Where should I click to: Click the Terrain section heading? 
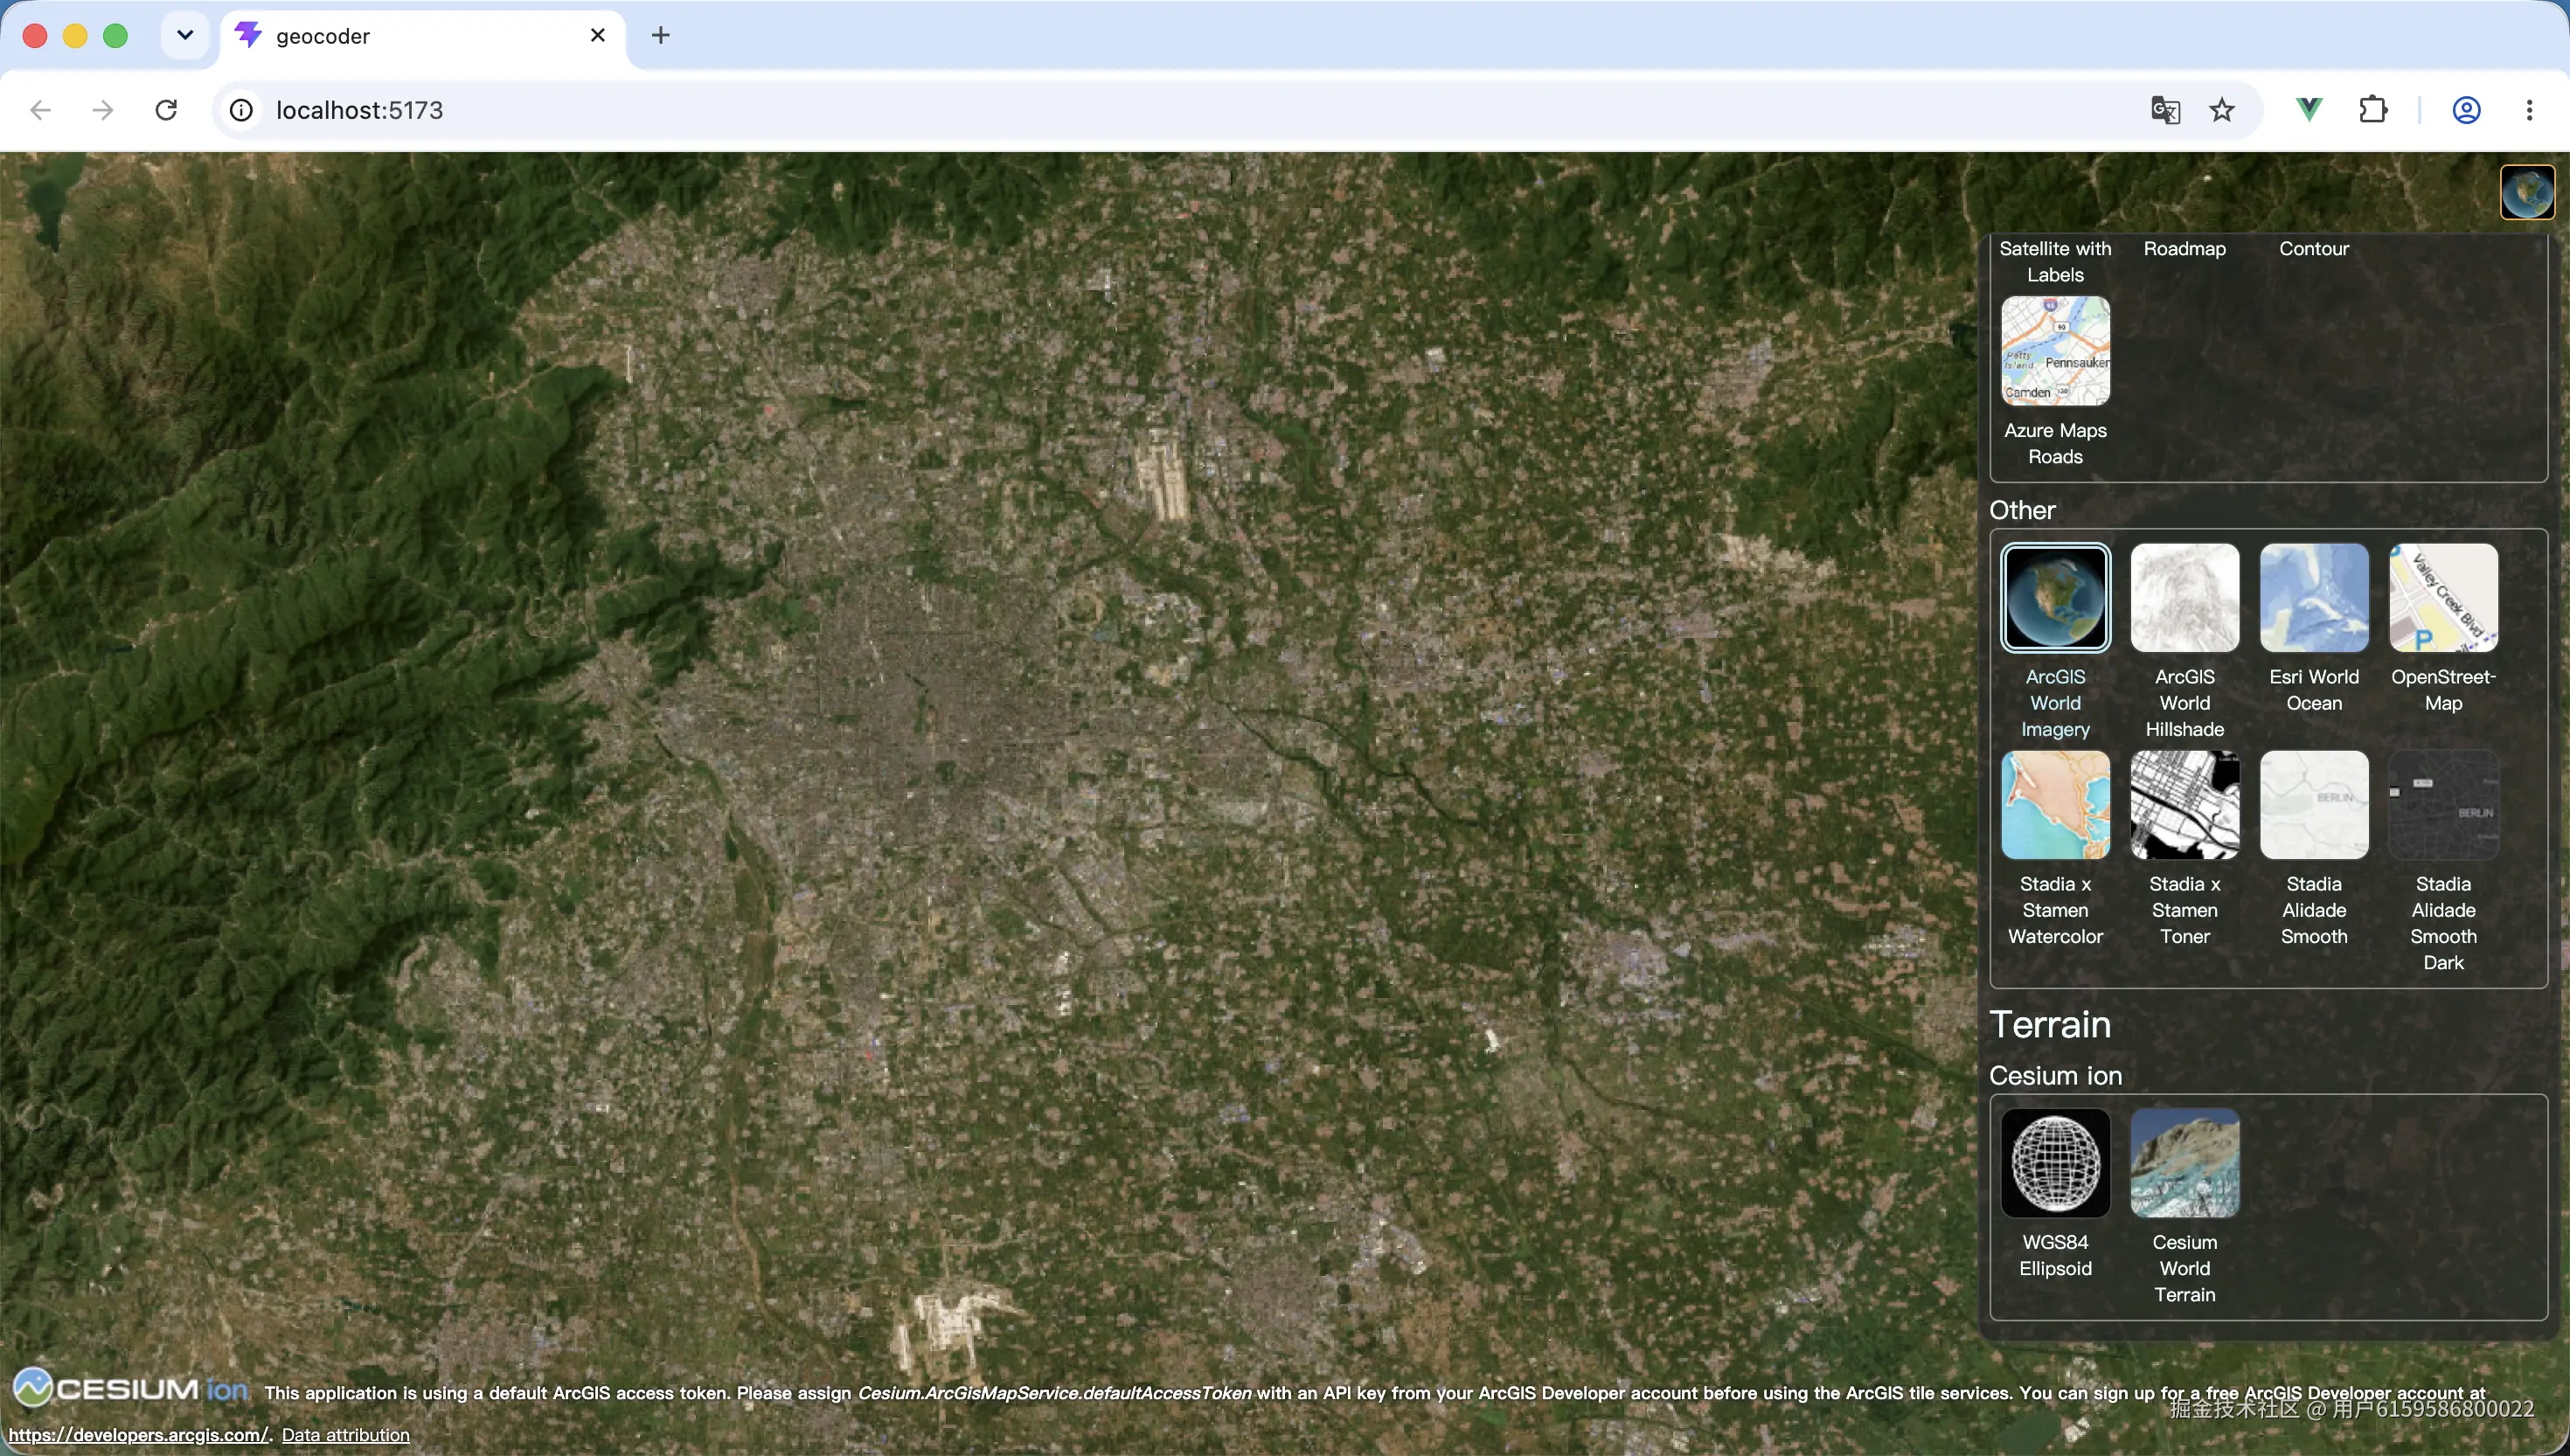click(2050, 1024)
